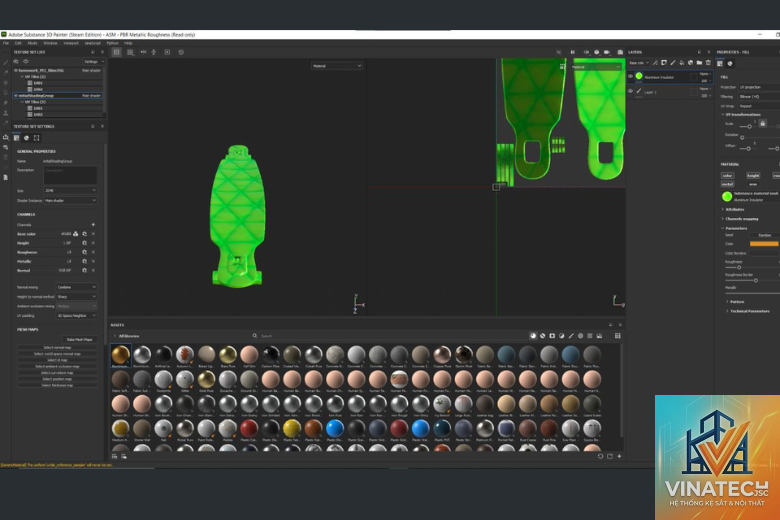The height and width of the screenshot is (520, 780).
Task: Click the search icon in Assets panel
Action: (255, 336)
